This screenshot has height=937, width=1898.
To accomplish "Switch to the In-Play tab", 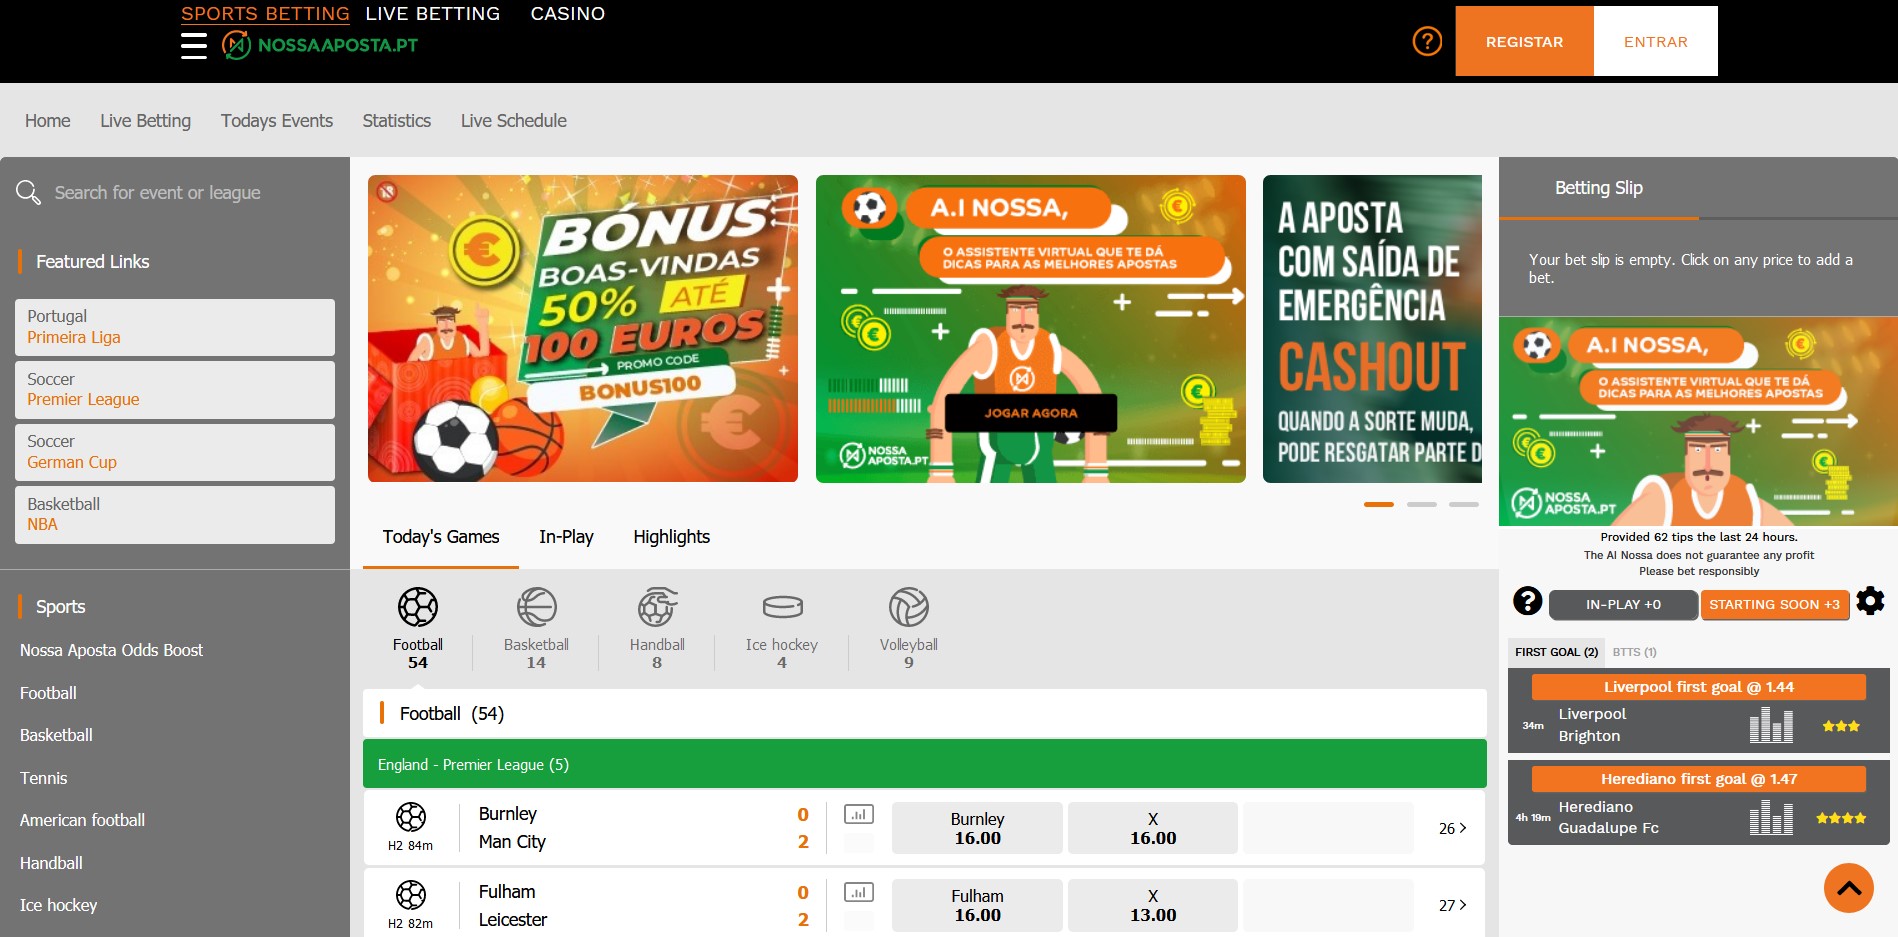I will (566, 537).
